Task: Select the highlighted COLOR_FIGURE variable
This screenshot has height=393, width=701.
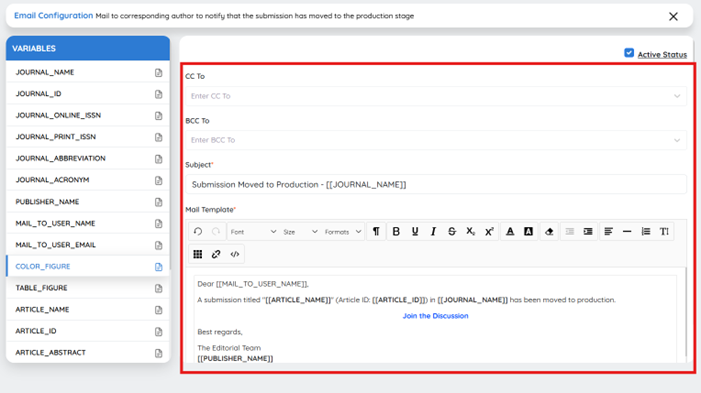Action: coord(88,266)
